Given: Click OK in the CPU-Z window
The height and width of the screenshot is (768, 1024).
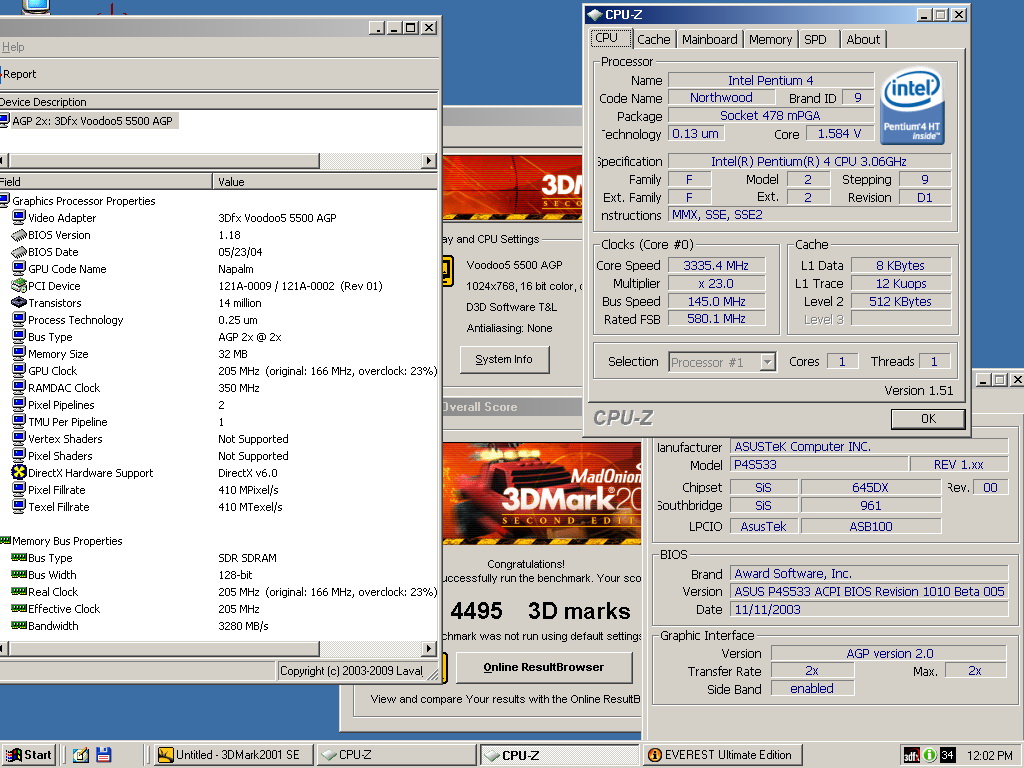Looking at the screenshot, I should pos(928,419).
